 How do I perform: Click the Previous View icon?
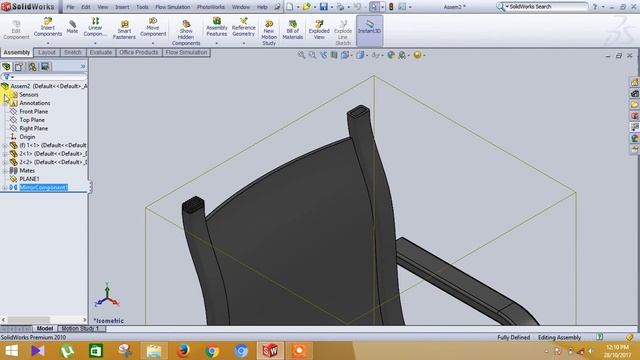pyautogui.click(x=323, y=55)
